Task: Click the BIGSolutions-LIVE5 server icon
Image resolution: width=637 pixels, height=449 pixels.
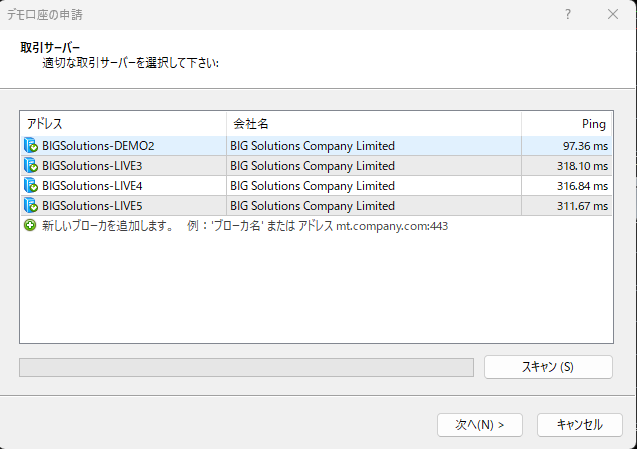Action: [31, 205]
